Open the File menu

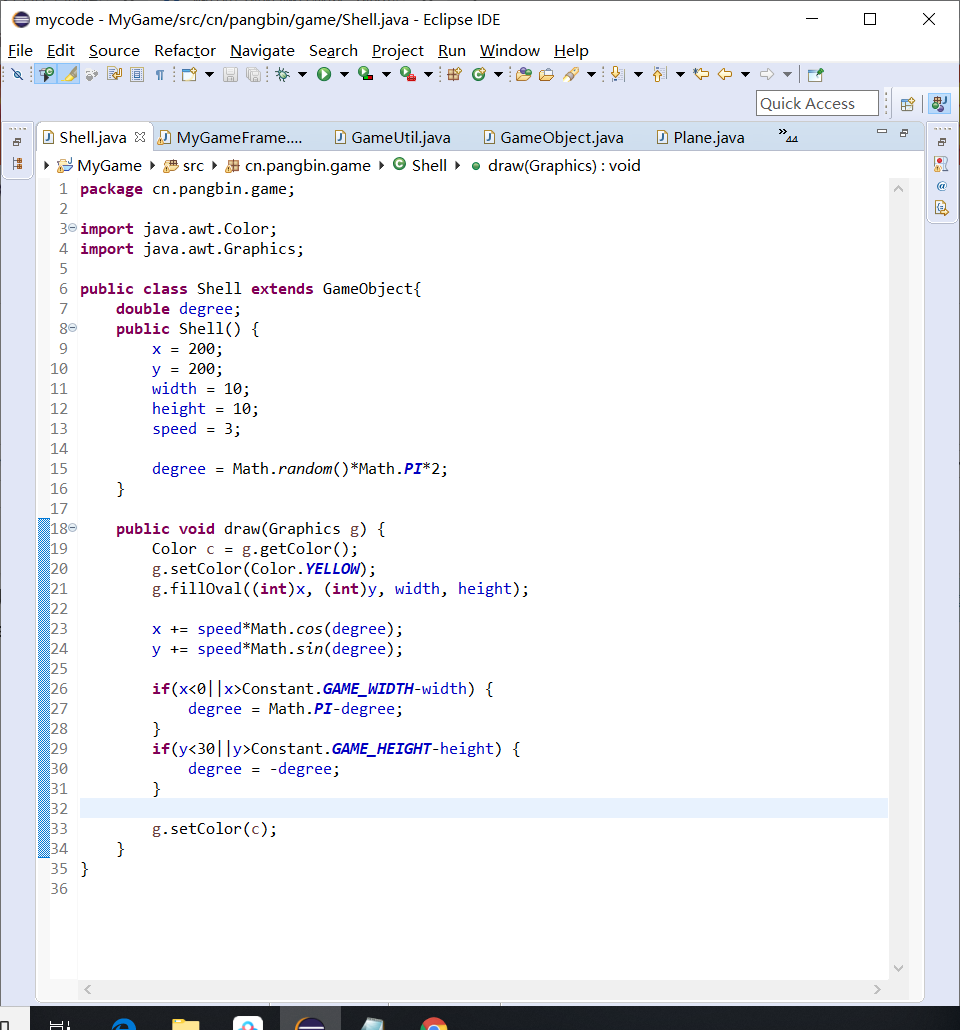(x=20, y=51)
